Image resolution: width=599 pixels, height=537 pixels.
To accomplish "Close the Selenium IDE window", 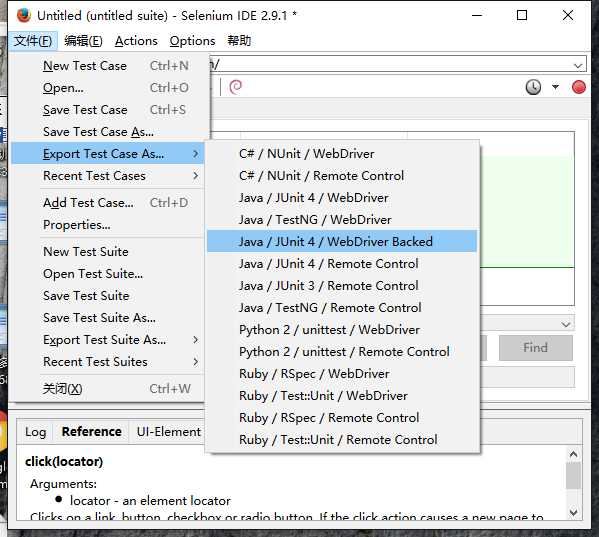I will tap(568, 15).
